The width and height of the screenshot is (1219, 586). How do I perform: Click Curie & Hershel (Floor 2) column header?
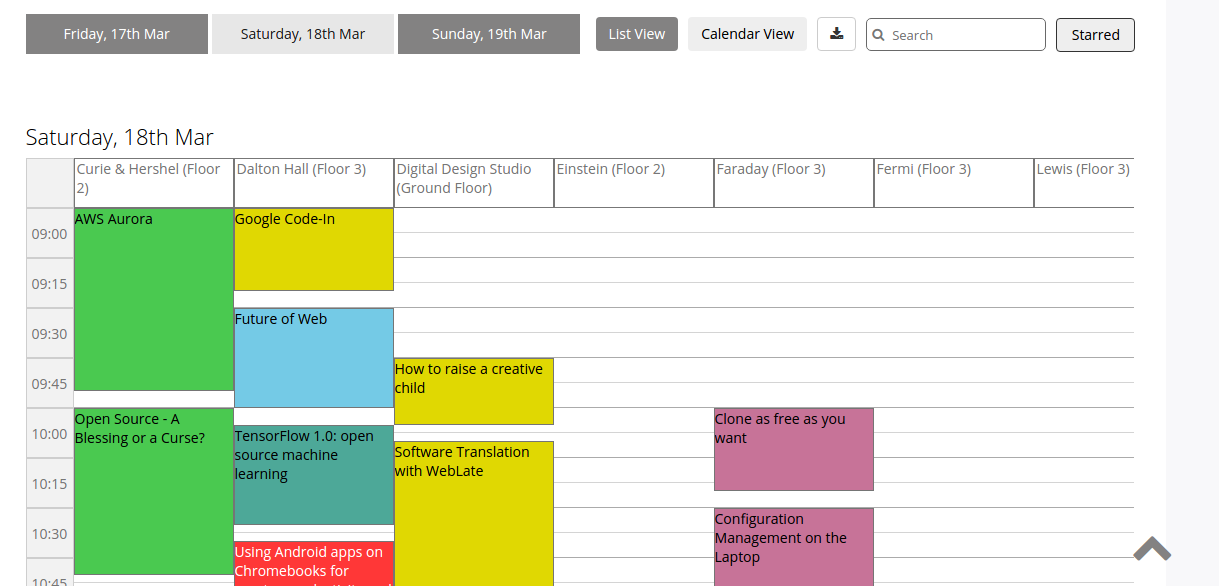tap(154, 183)
